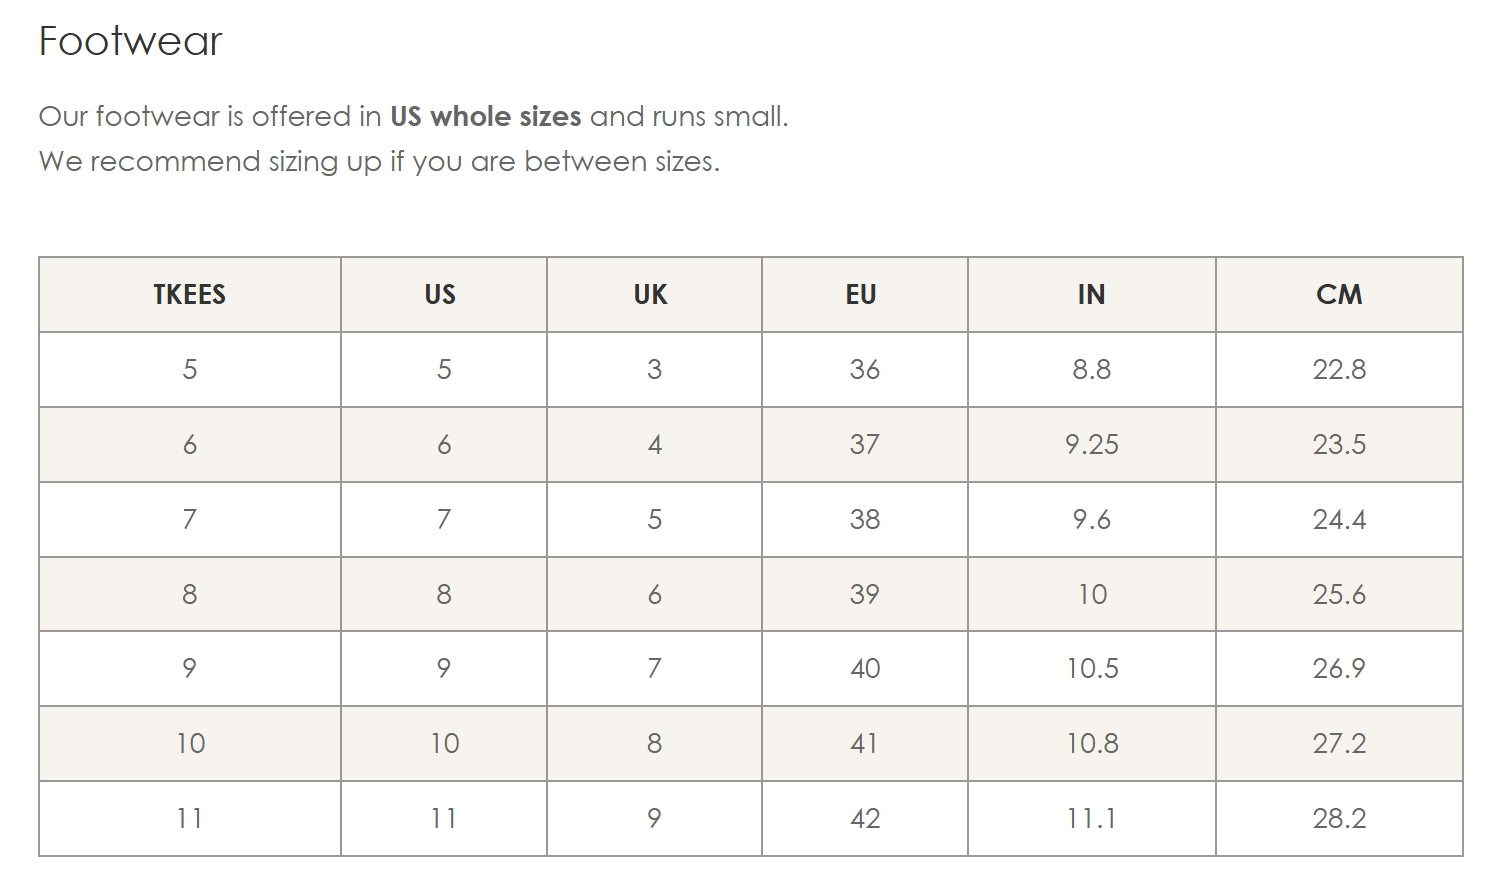This screenshot has height=883, width=1509.
Task: Click the 22.8 CM cell
Action: coord(1339,370)
